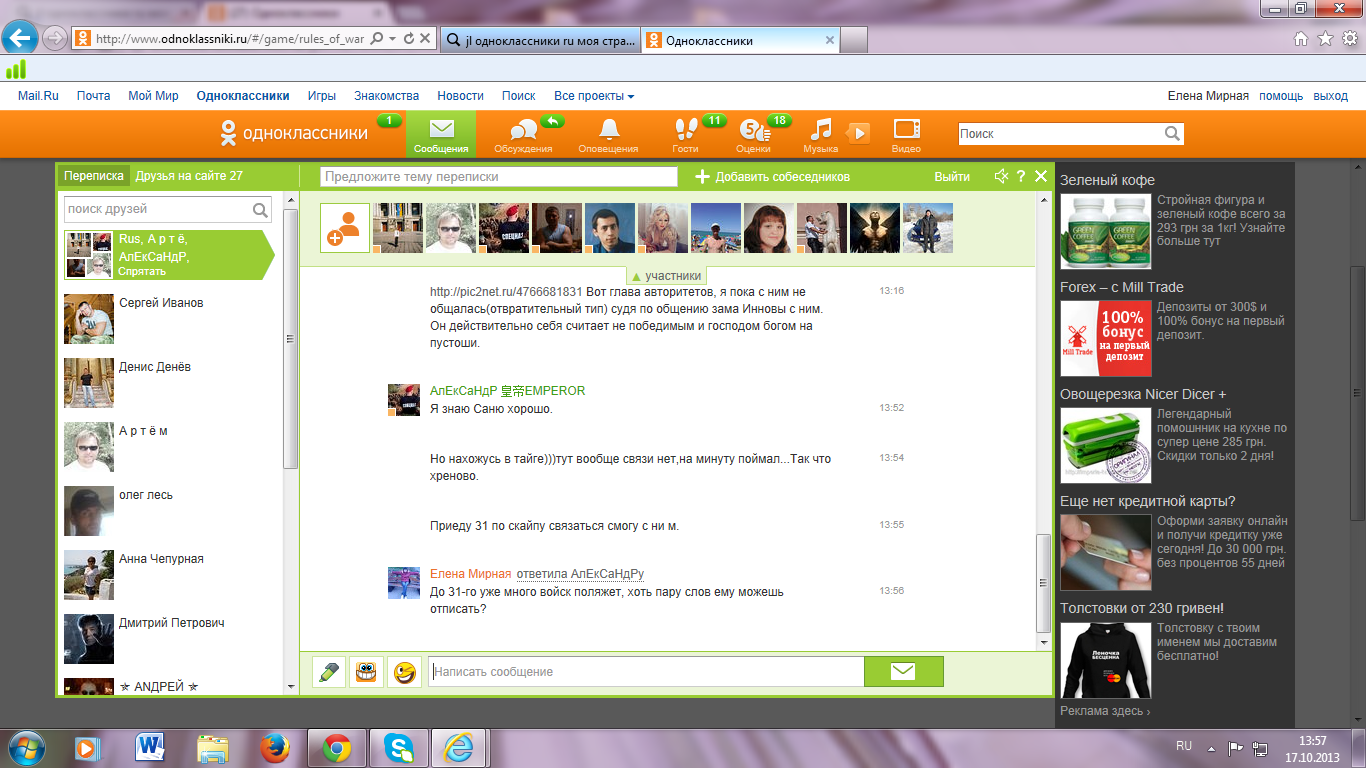Close the active Одноклассники browser tab
This screenshot has width=1366, height=768.
[x=829, y=40]
